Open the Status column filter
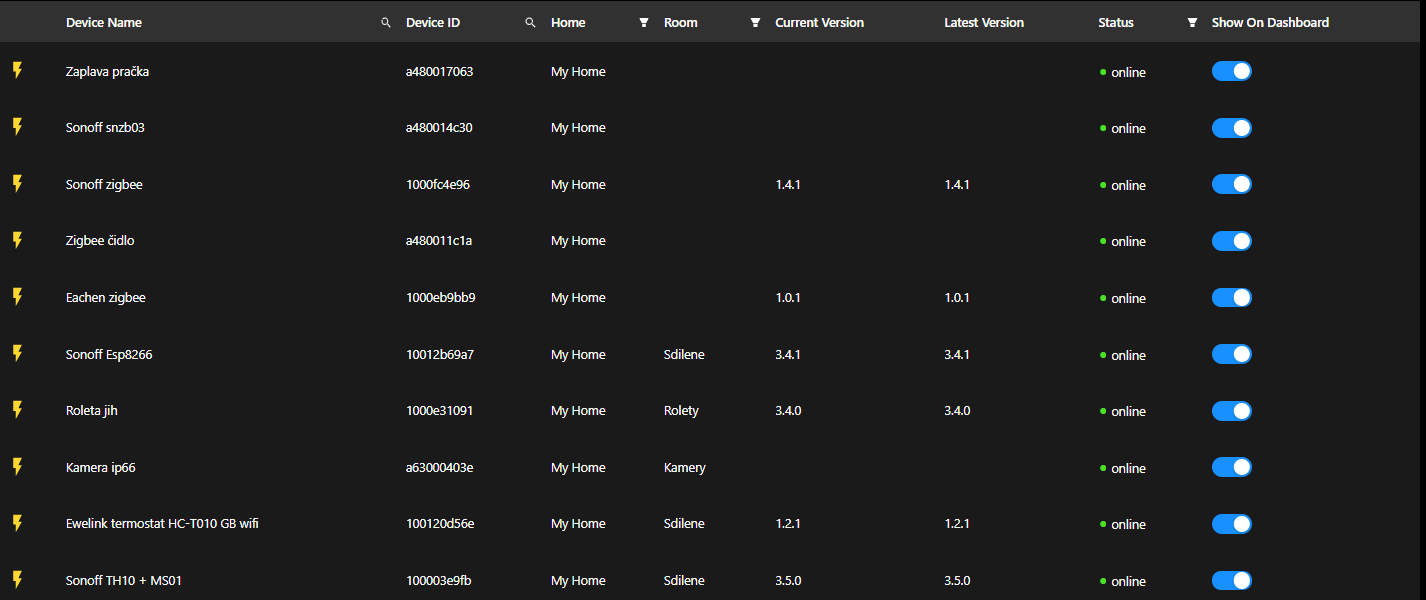This screenshot has width=1426, height=600. pos(1192,22)
